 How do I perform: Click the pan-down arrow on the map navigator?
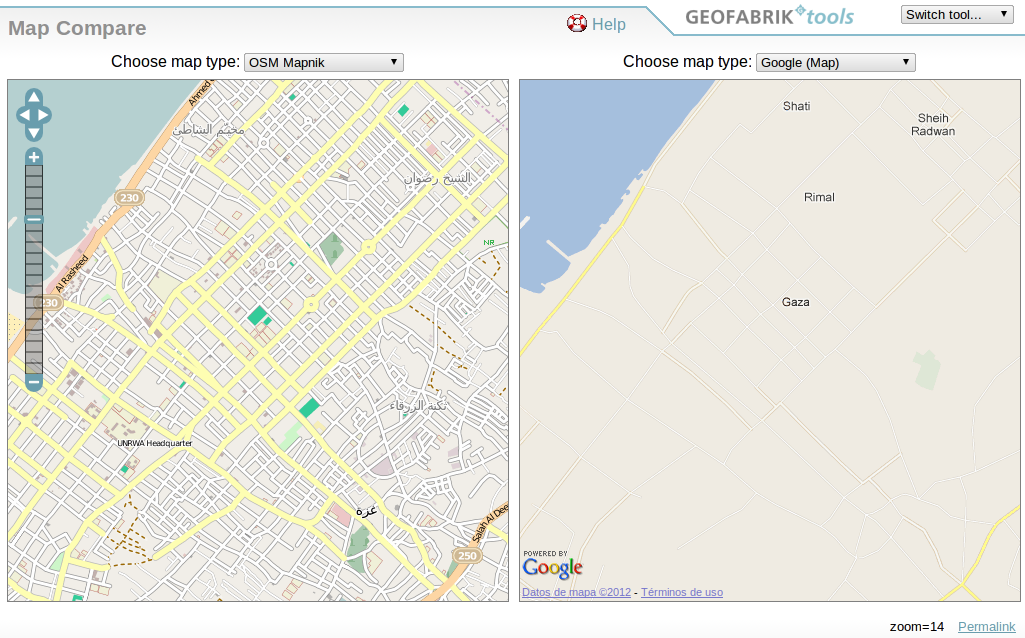(x=33, y=130)
